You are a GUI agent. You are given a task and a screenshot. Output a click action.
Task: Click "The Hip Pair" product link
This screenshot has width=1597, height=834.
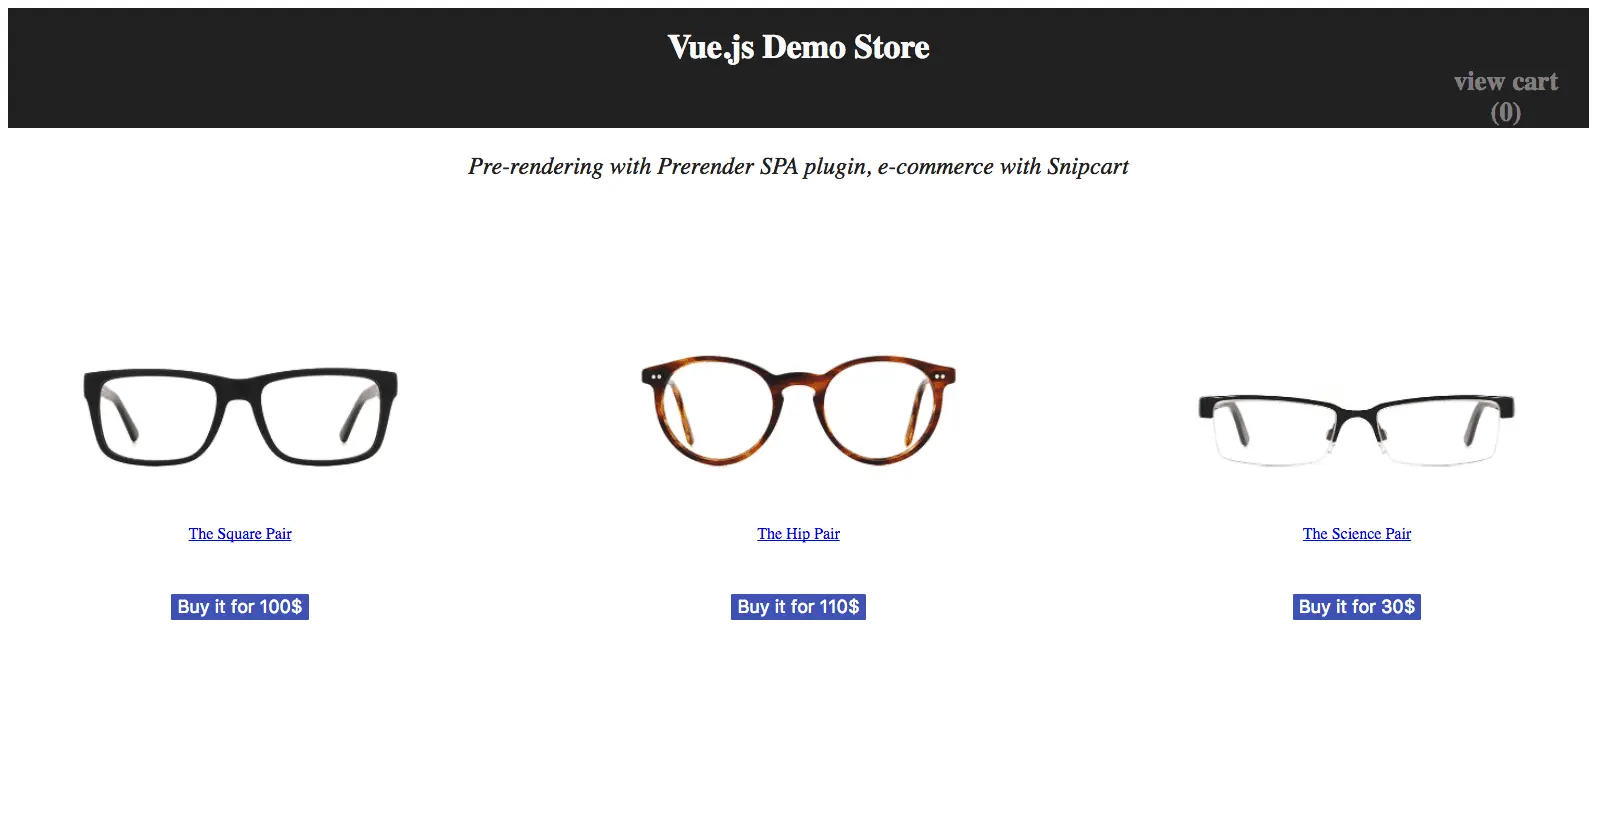(x=798, y=533)
